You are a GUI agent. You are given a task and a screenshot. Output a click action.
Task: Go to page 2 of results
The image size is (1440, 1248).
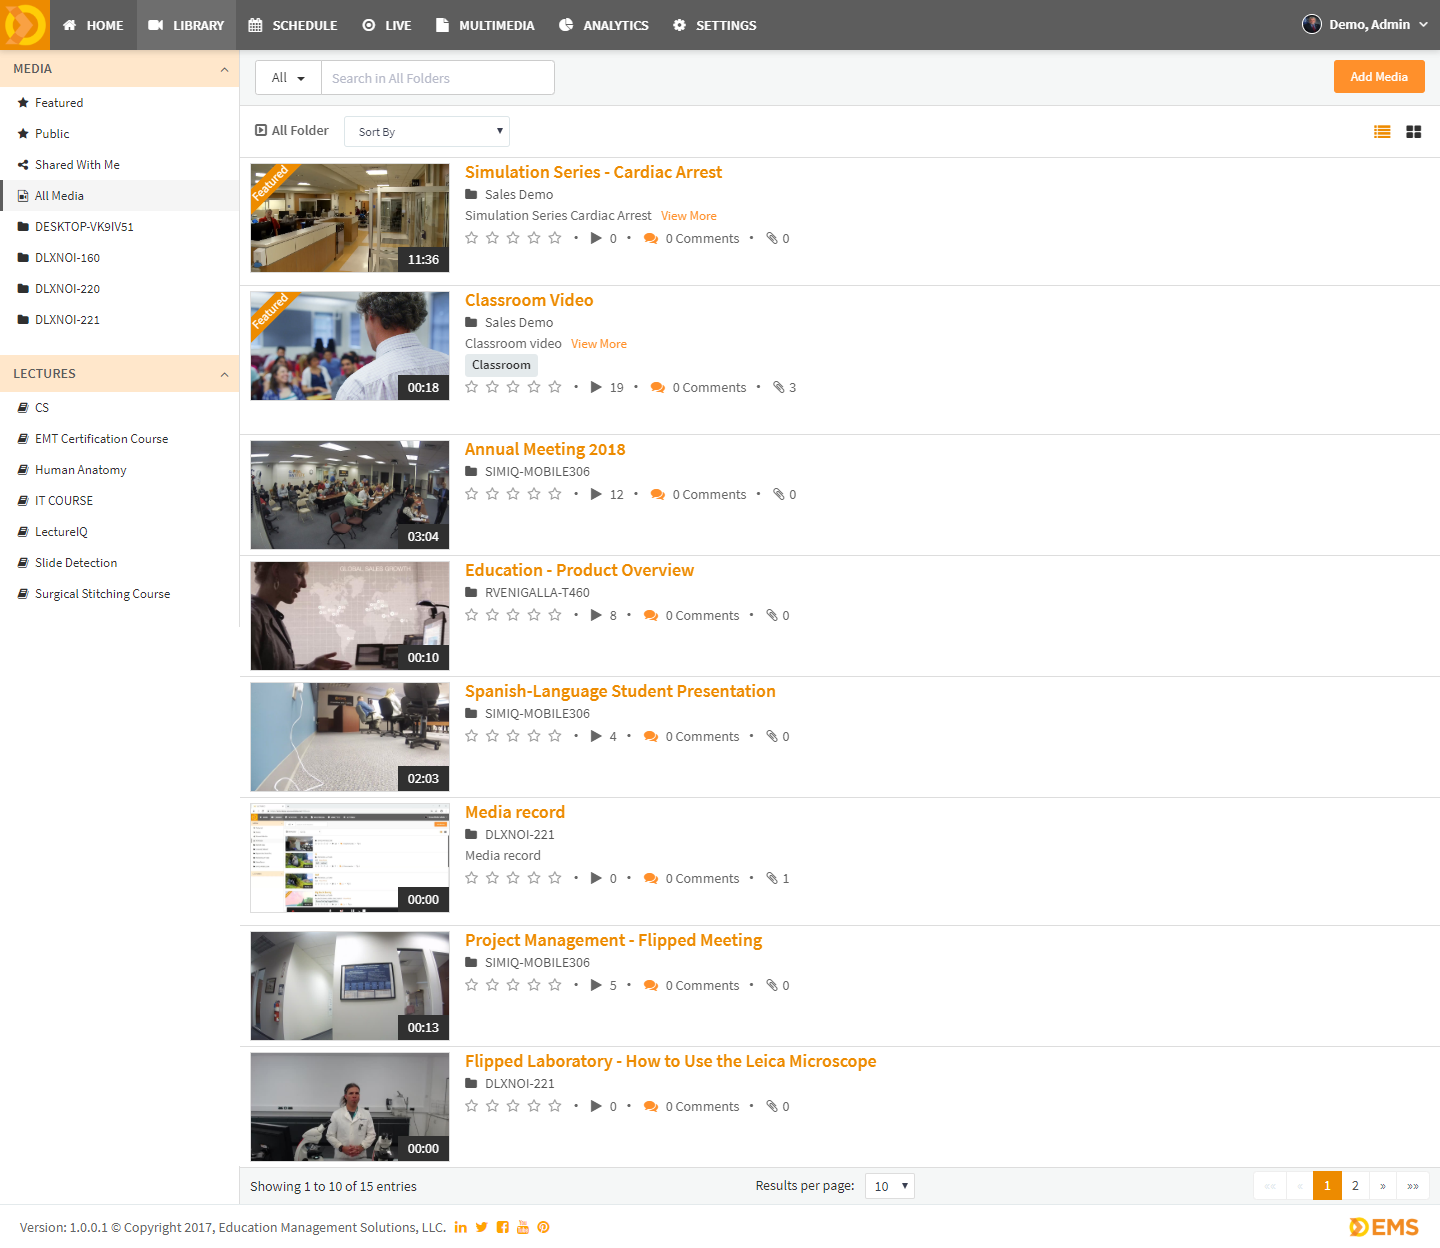click(x=1355, y=1186)
